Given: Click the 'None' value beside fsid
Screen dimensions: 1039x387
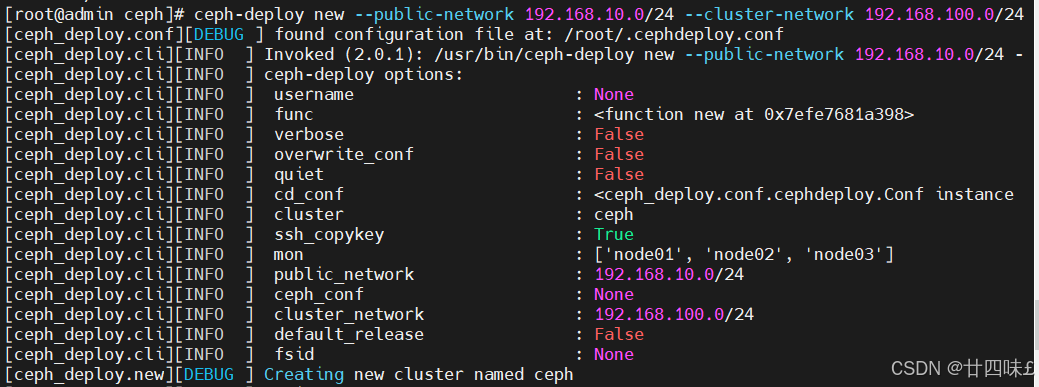Looking at the screenshot, I should pos(614,354).
